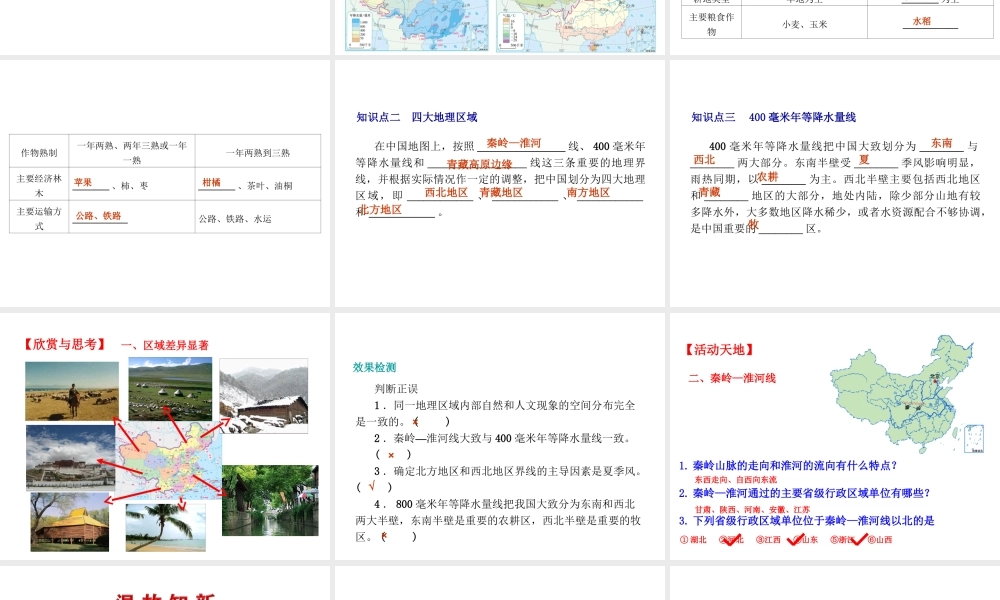Click the 一、区域差异显著 subtitle
The height and width of the screenshot is (600, 1000).
[x=165, y=345]
